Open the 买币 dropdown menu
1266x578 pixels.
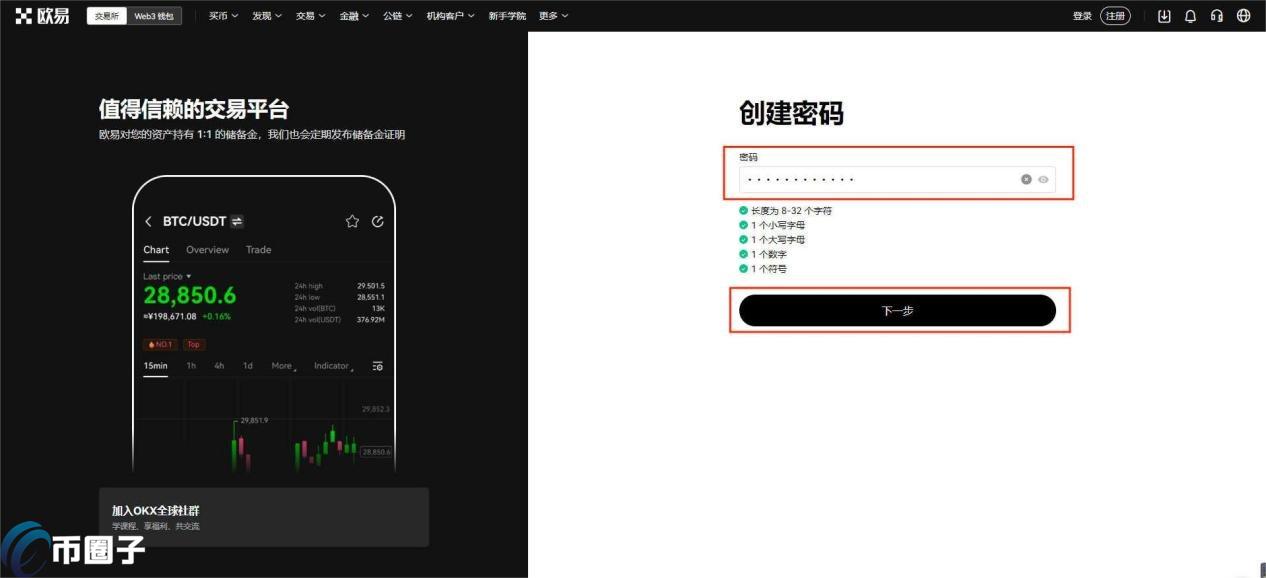[x=223, y=16]
